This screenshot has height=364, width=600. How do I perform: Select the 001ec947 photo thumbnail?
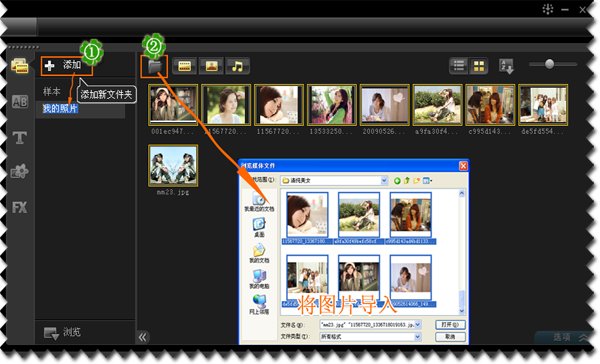click(x=173, y=105)
